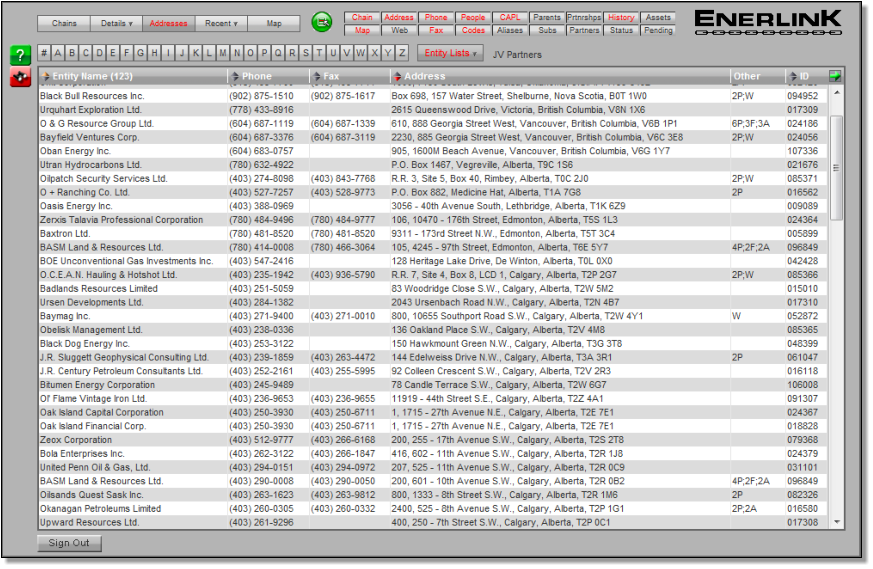Filter entities by letter M
Image resolution: width=873 pixels, height=569 pixels.
pos(223,53)
